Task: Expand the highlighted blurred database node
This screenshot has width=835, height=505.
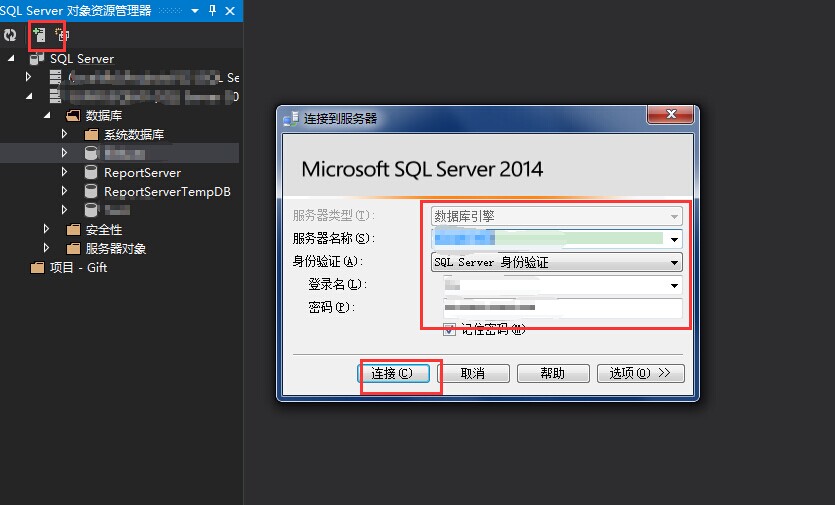Action: click(x=64, y=153)
